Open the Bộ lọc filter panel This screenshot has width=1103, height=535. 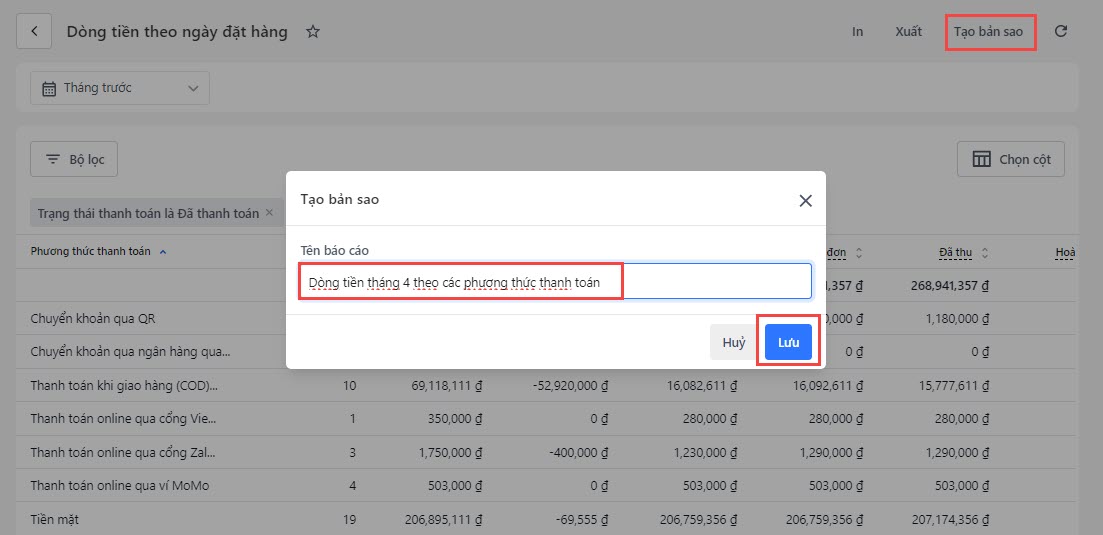point(74,159)
